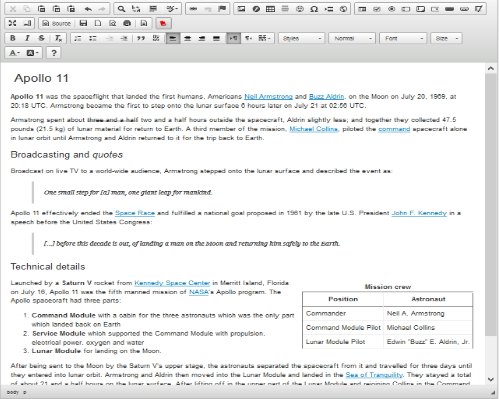Open the About question mark button

pos(54,53)
